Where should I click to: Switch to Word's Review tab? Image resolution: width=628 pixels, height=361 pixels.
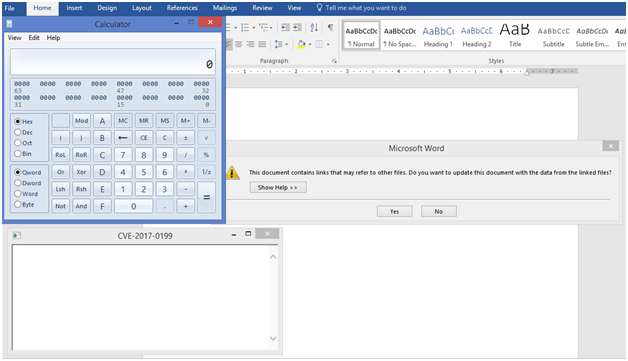pos(262,8)
